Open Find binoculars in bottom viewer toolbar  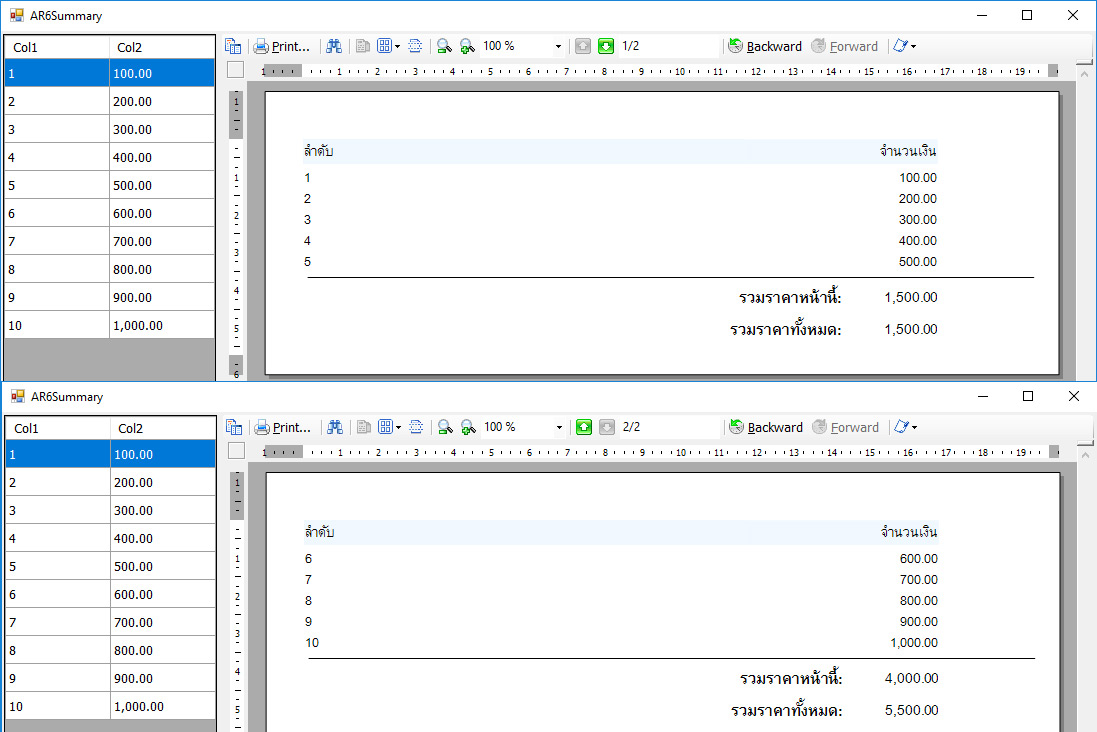coord(335,427)
